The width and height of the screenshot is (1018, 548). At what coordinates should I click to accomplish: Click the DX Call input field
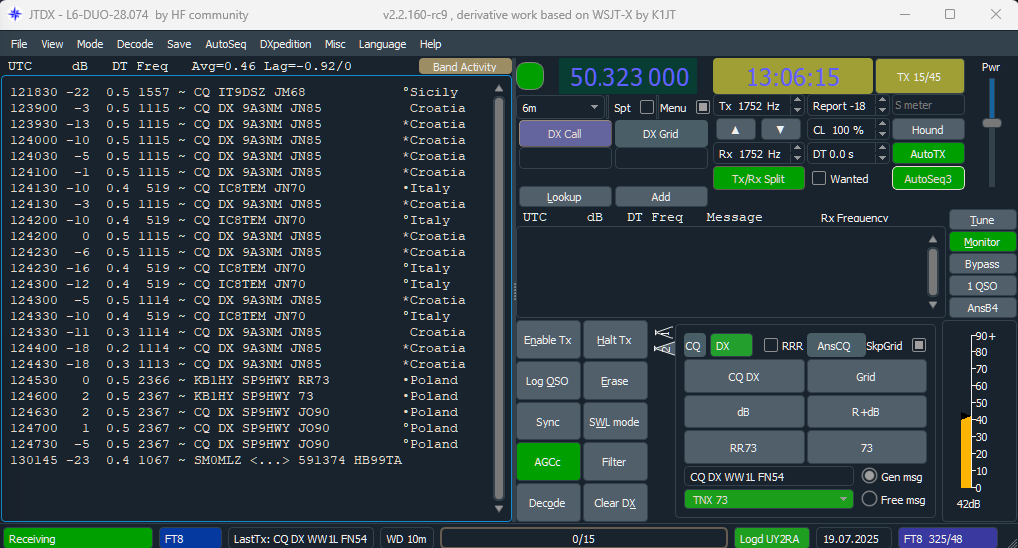tap(565, 158)
